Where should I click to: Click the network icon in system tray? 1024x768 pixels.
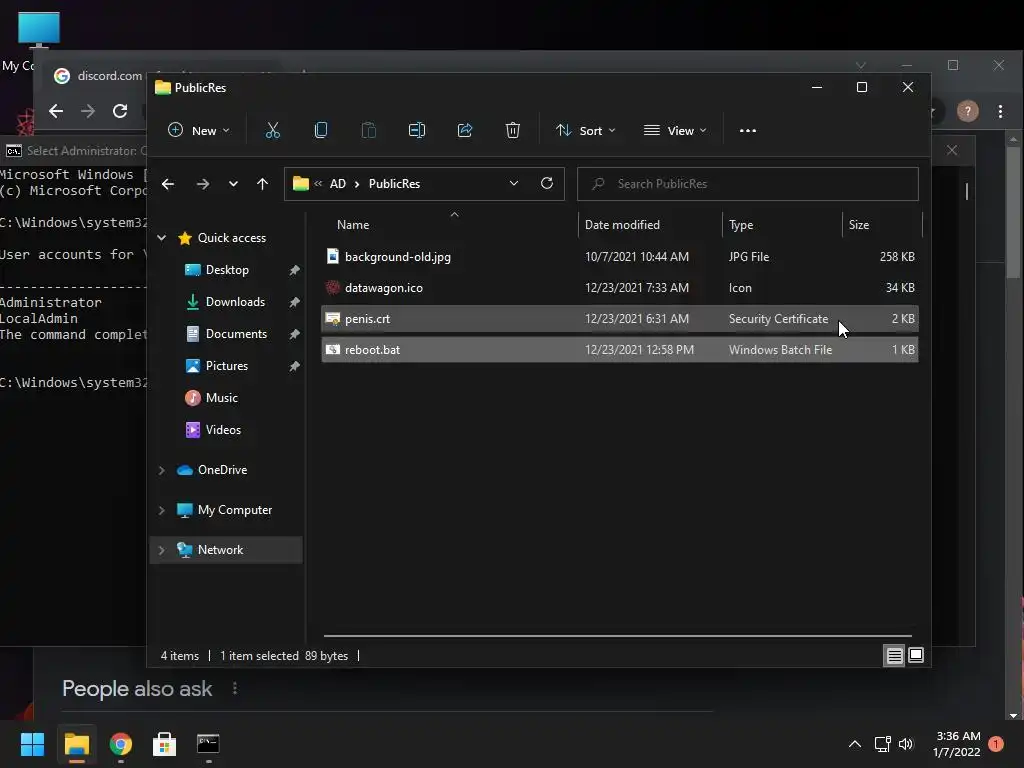coord(882,744)
